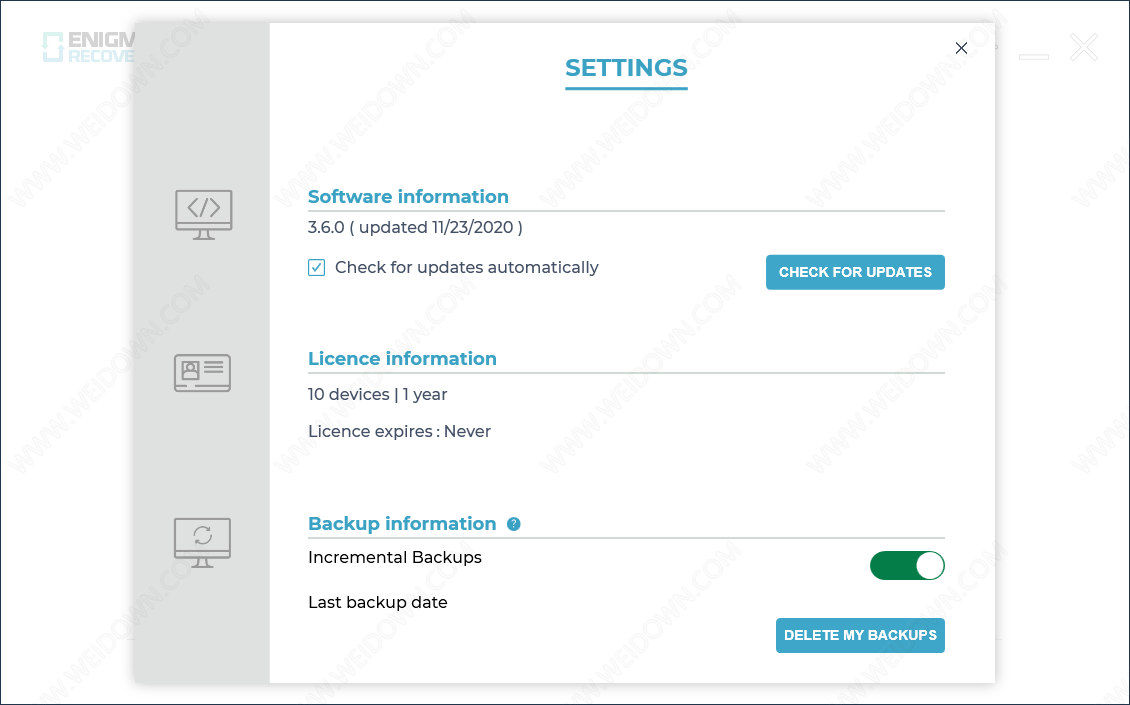Minimize the main Enigma Recovery window
The width and height of the screenshot is (1130, 705).
(x=1033, y=56)
